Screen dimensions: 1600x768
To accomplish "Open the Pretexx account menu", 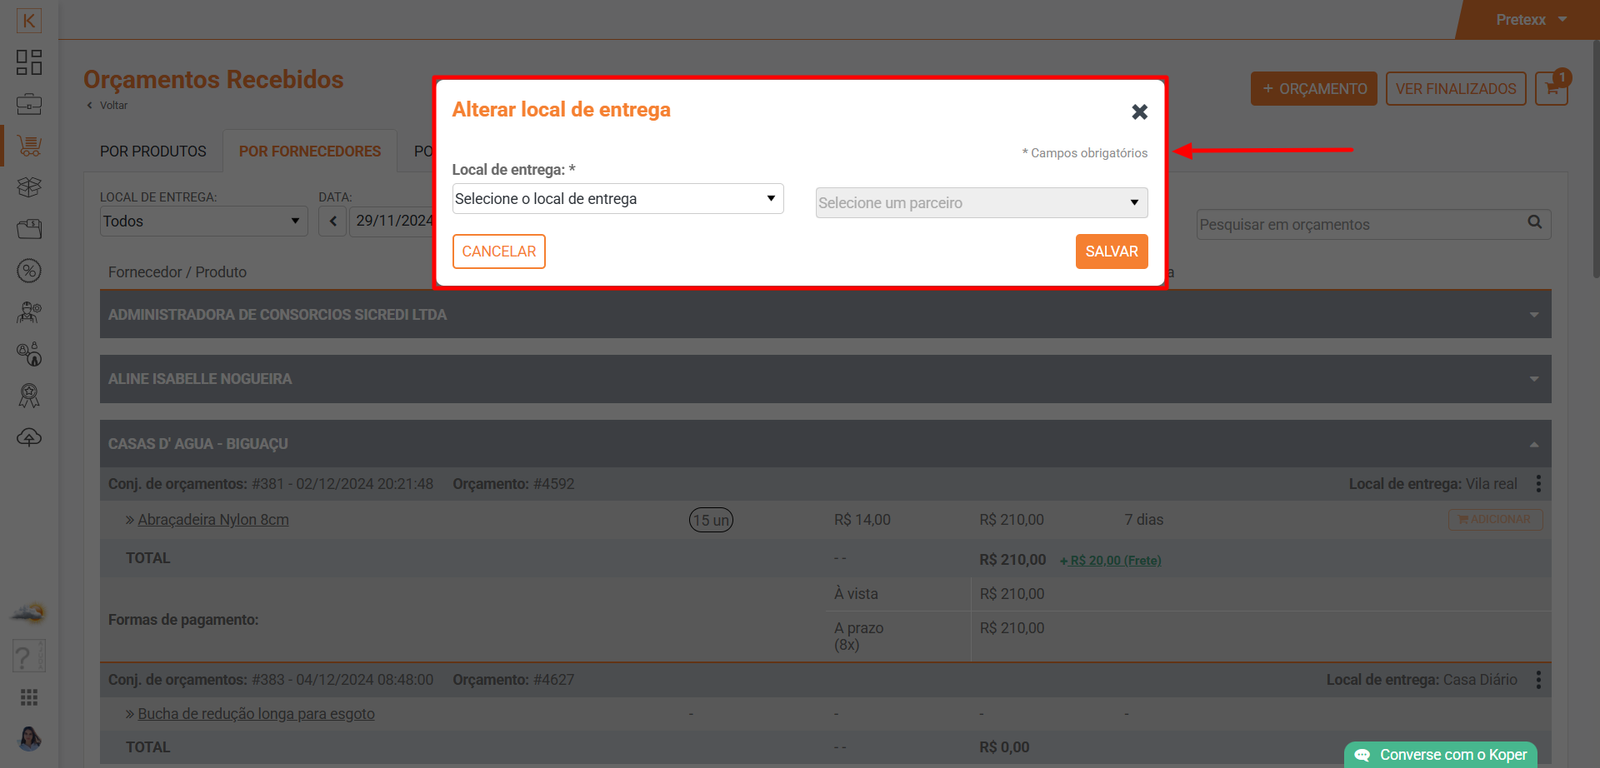I will click(1531, 20).
